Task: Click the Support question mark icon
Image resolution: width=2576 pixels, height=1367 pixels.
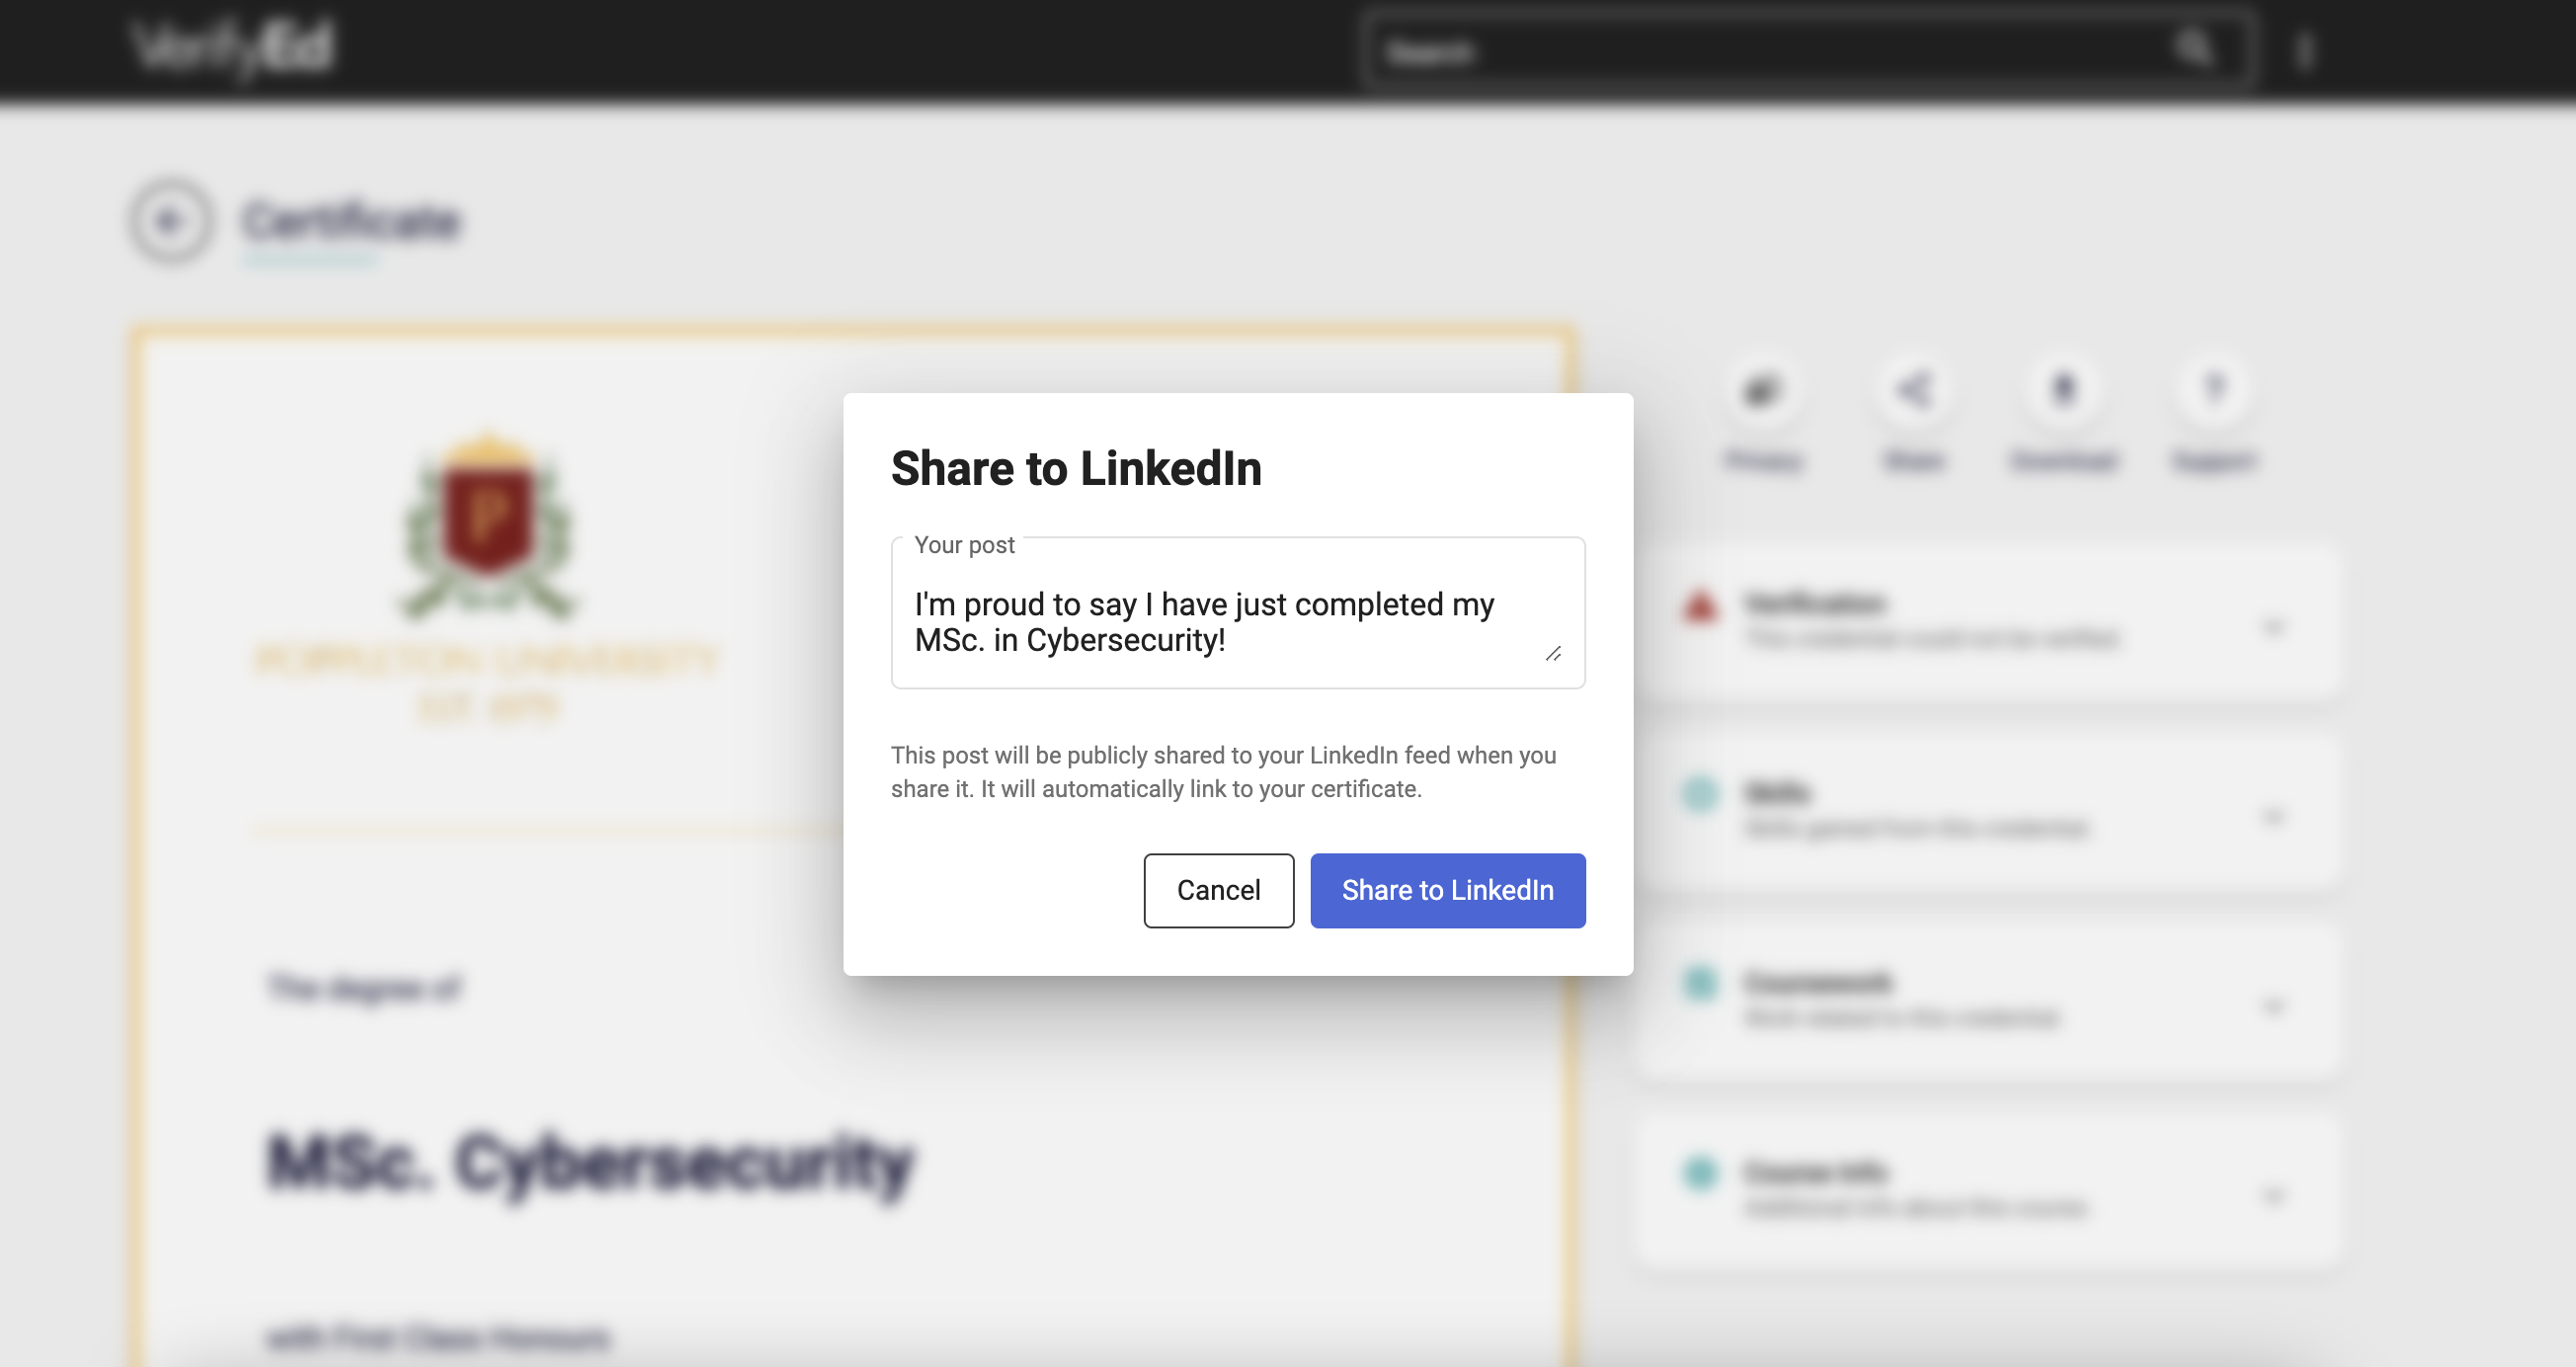Action: coord(2215,390)
